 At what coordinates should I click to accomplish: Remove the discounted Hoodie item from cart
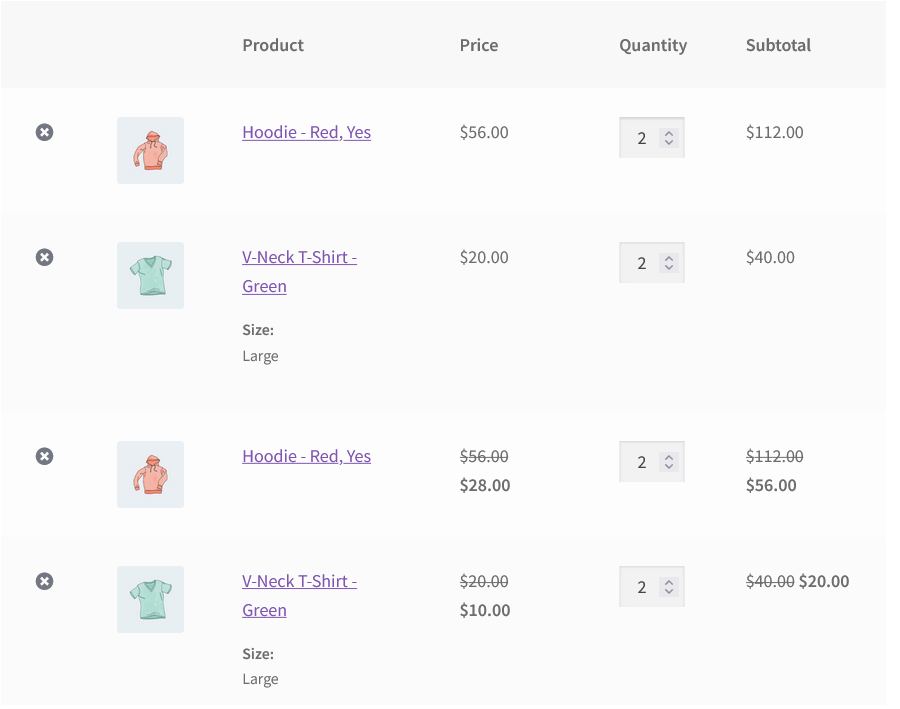(x=45, y=457)
